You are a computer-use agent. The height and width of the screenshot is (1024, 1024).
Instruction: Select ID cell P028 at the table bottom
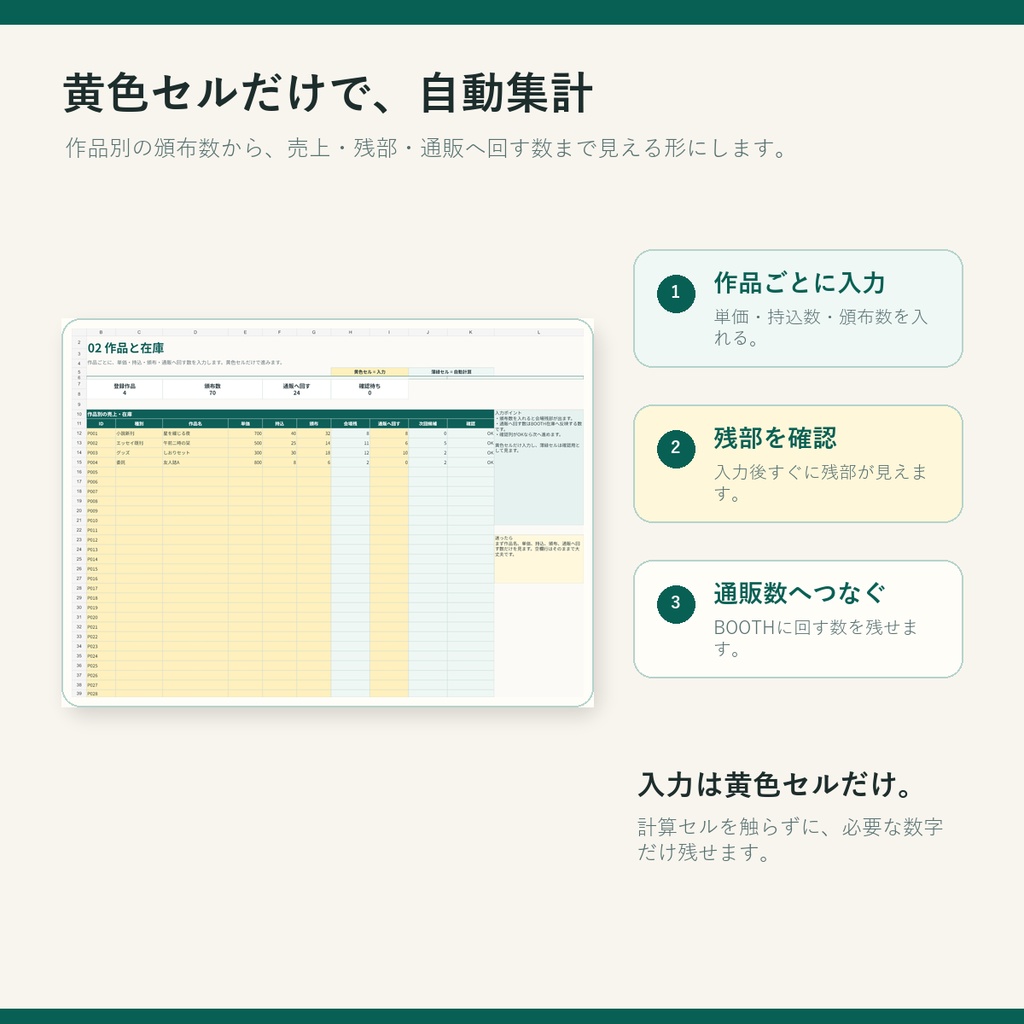click(x=101, y=694)
